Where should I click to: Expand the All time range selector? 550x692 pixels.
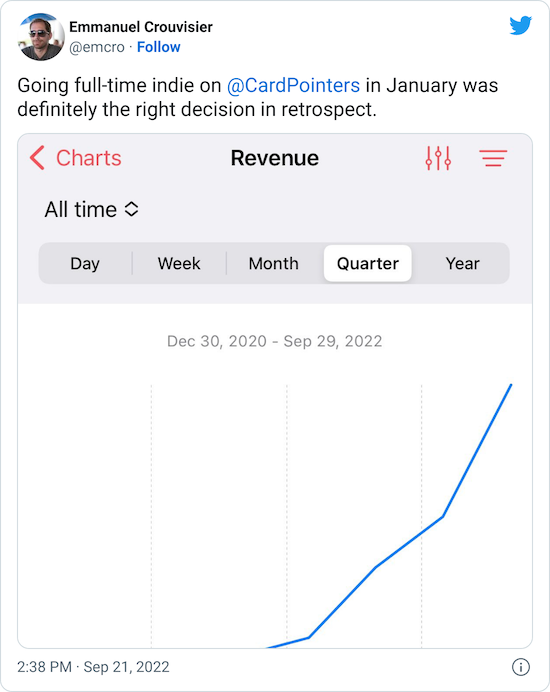pos(91,209)
